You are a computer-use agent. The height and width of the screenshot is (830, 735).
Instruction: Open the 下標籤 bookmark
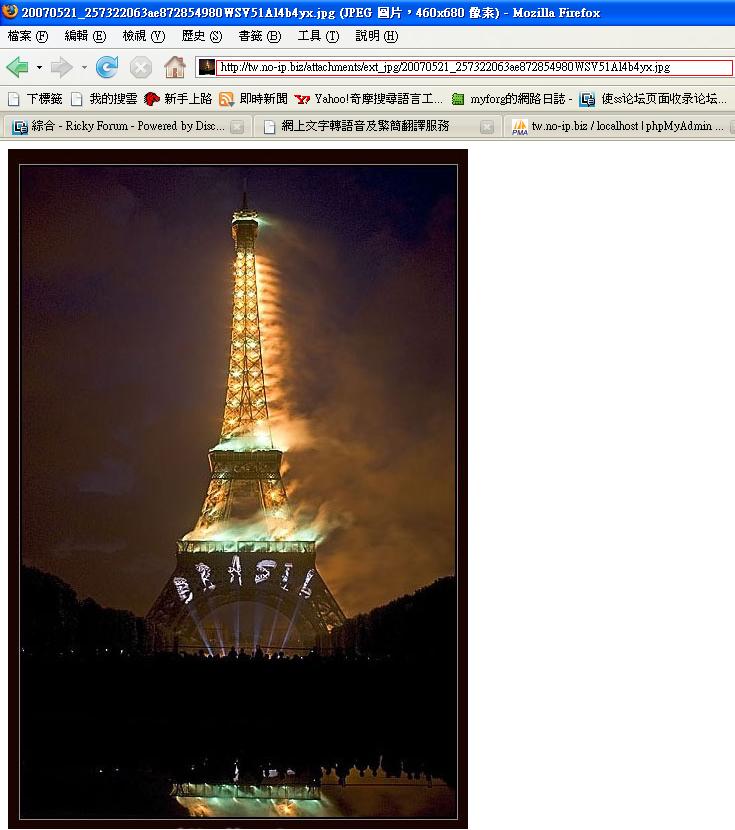tap(35, 99)
